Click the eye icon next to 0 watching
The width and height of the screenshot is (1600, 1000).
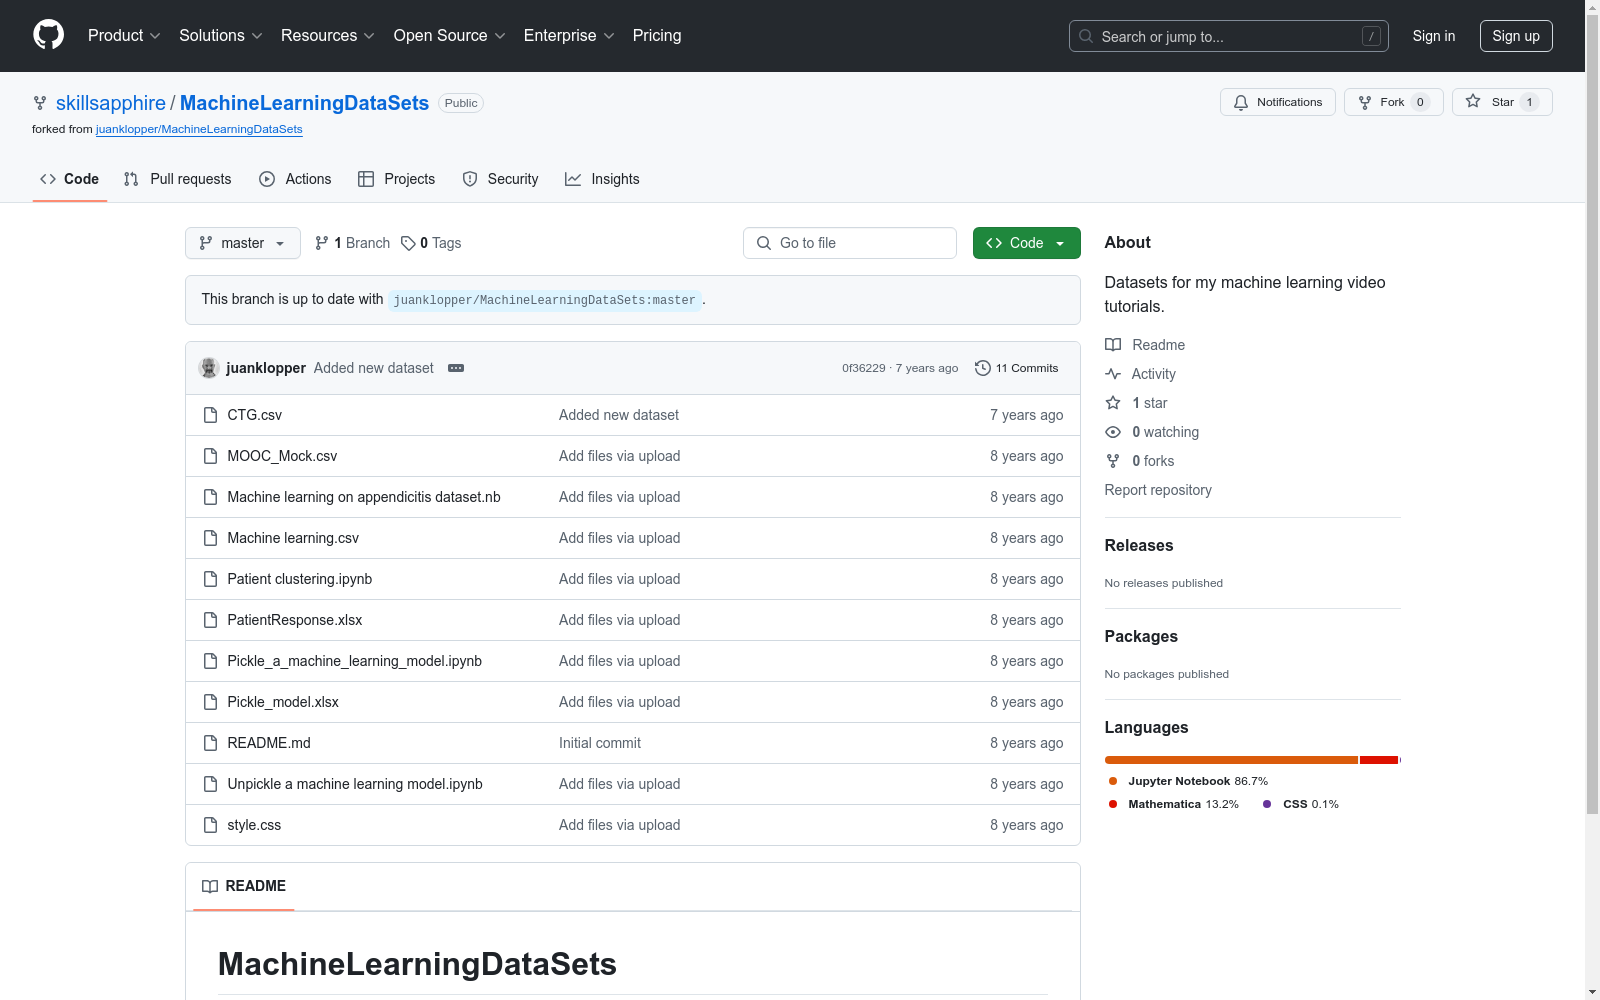click(1113, 432)
